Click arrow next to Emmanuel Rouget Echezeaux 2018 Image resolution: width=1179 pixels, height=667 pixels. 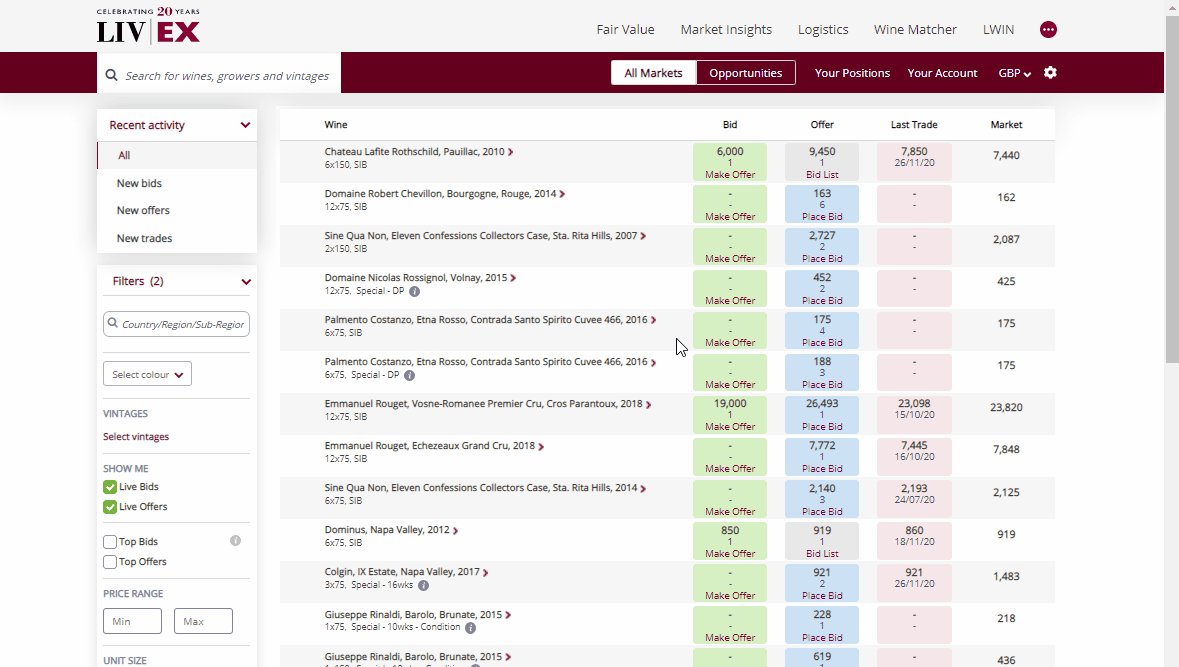tap(541, 446)
